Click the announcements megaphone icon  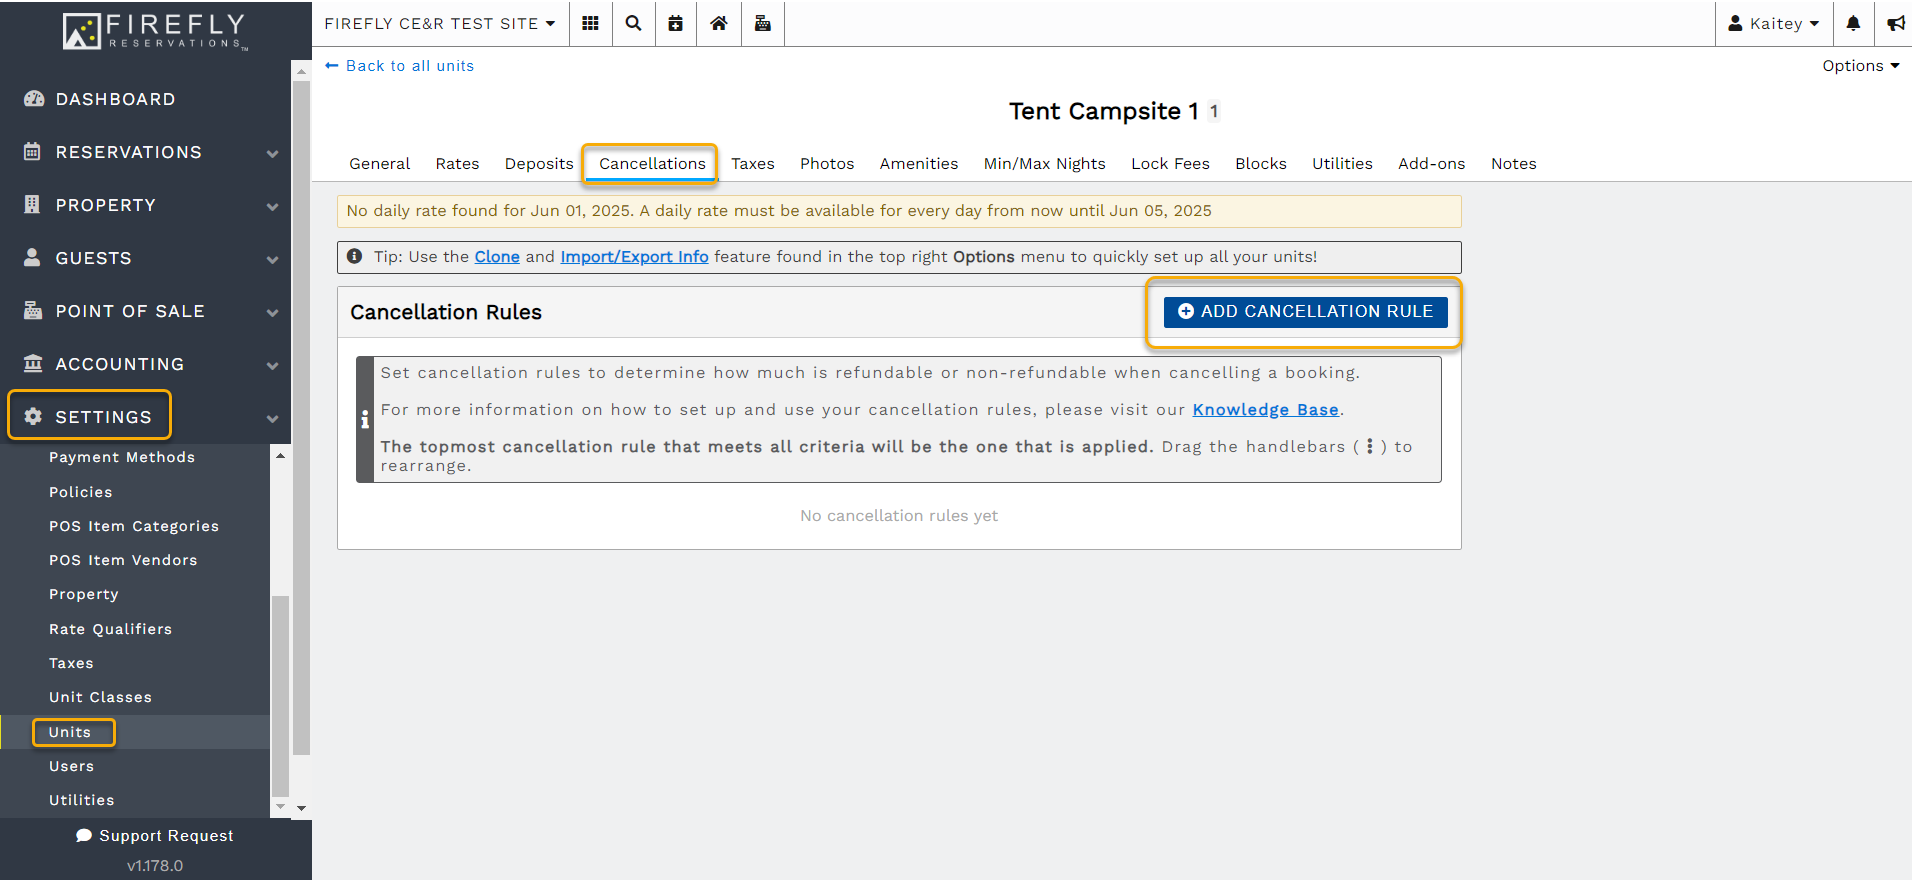pos(1895,23)
